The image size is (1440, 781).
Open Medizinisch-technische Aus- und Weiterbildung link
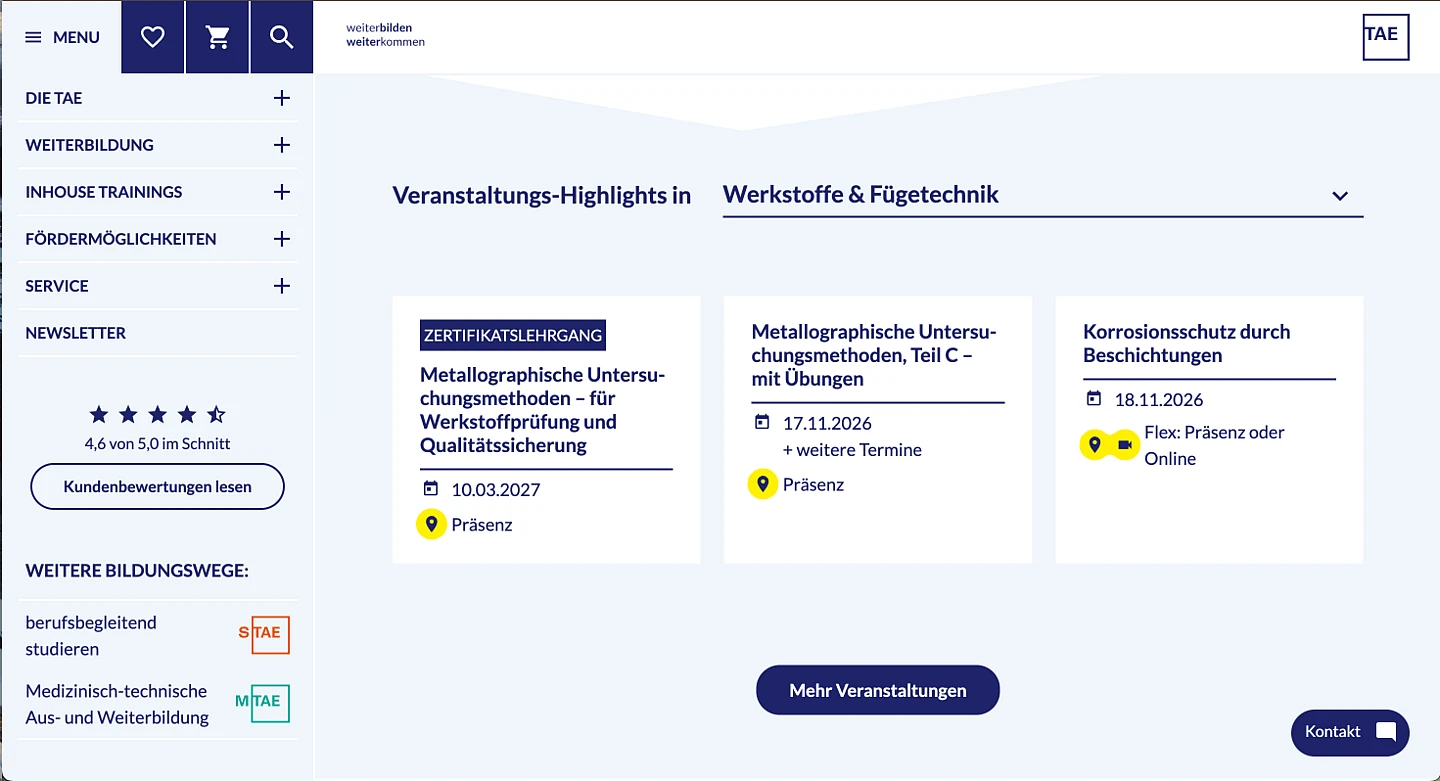tap(117, 704)
